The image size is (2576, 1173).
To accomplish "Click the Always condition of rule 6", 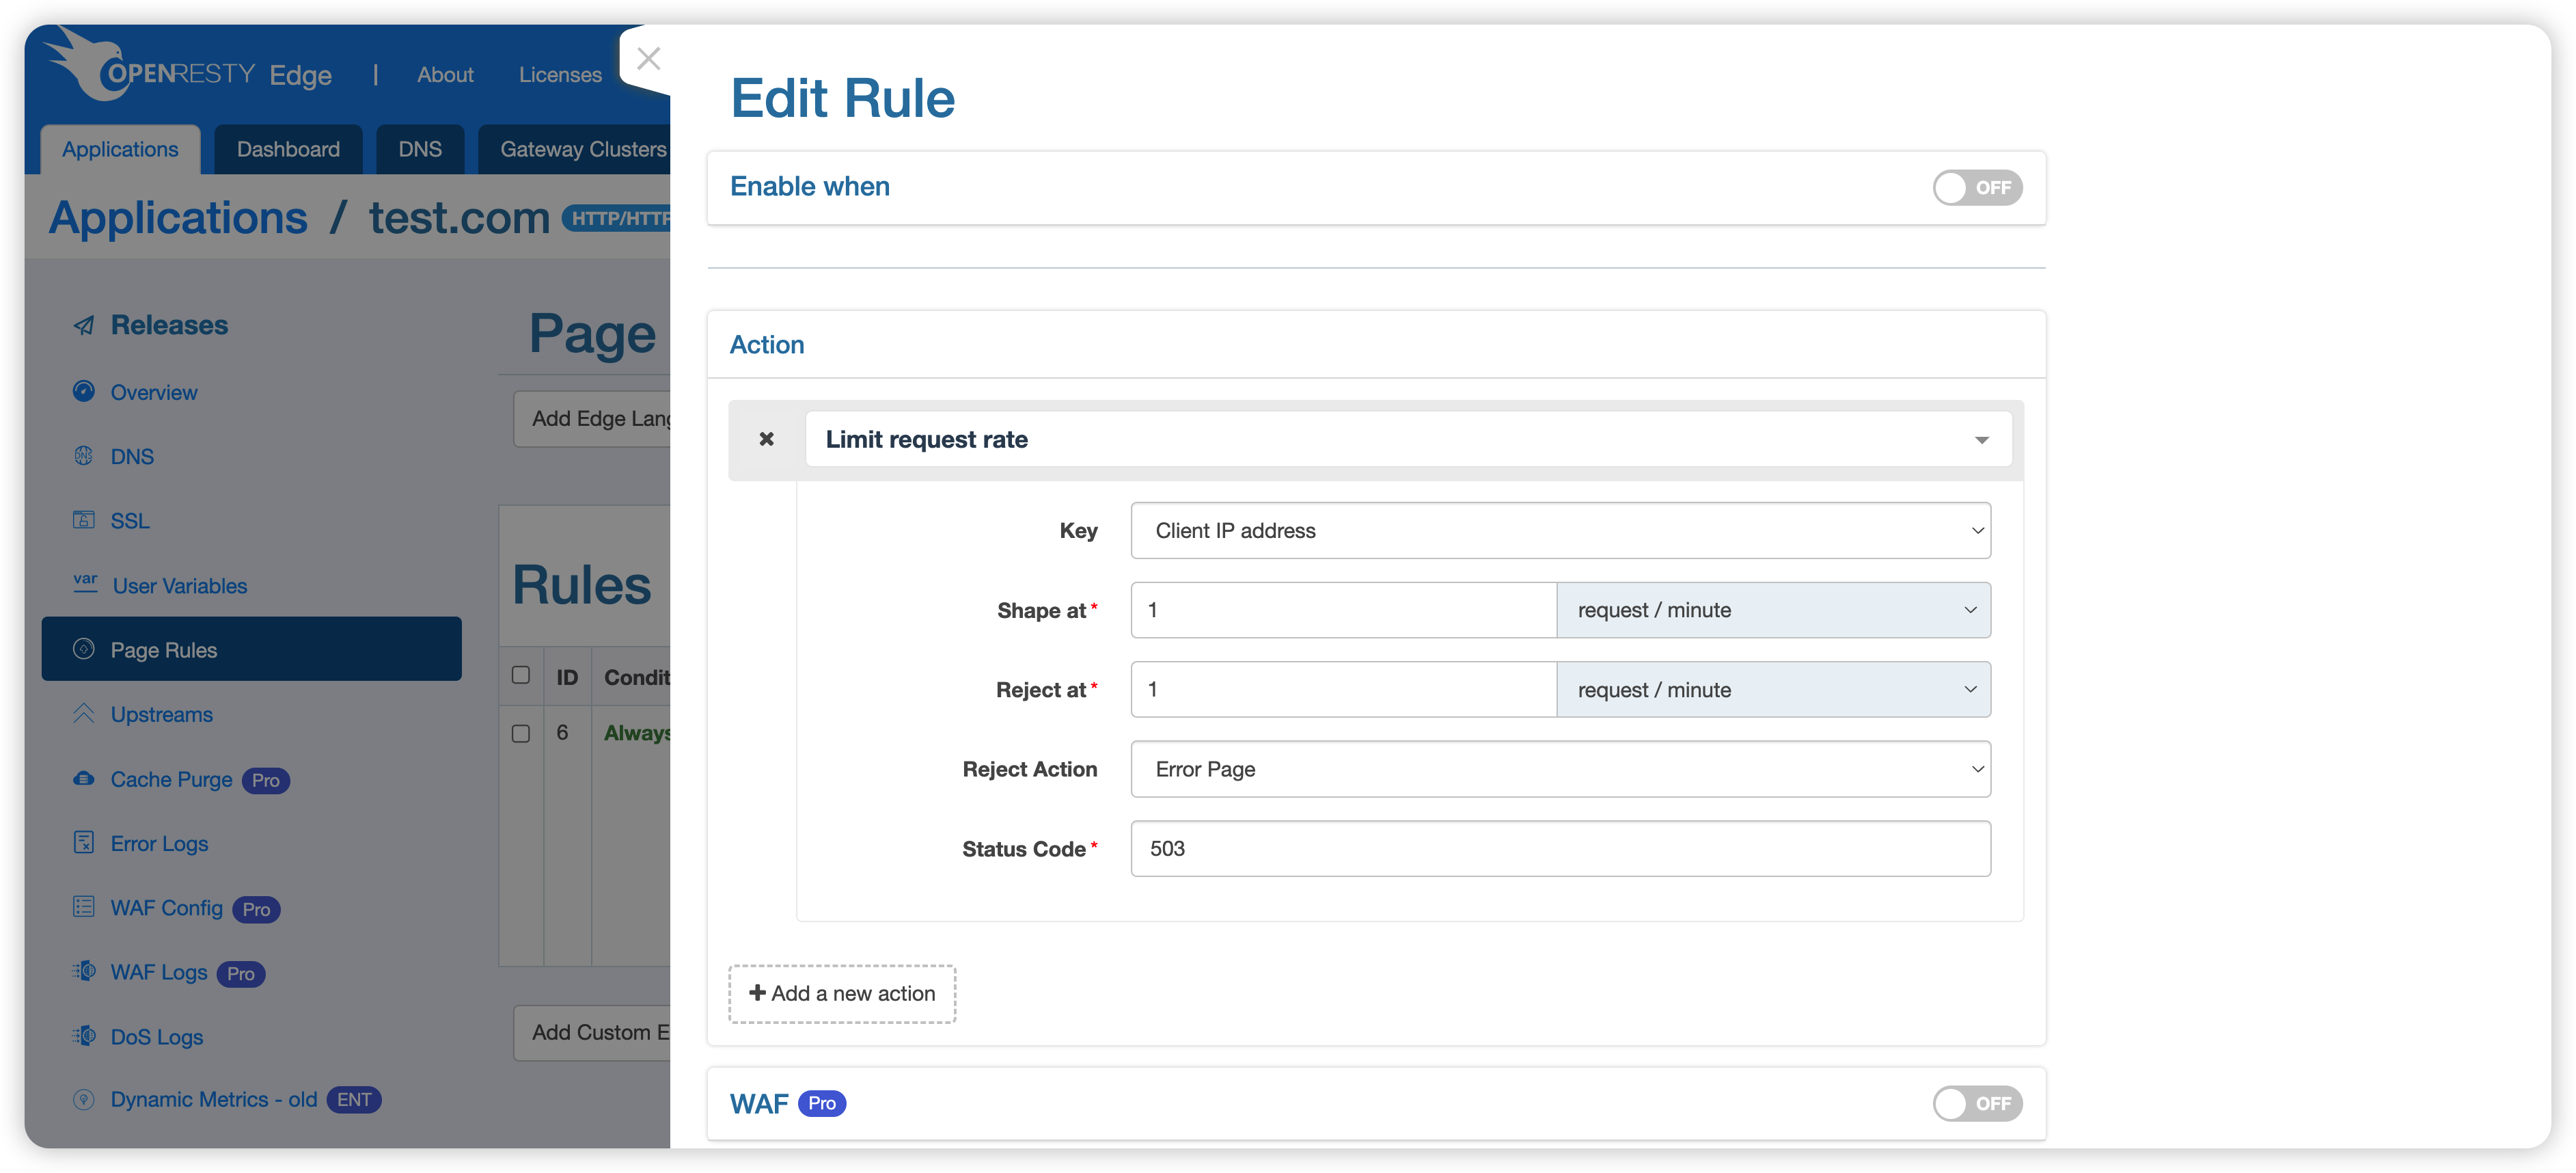I will coord(637,733).
